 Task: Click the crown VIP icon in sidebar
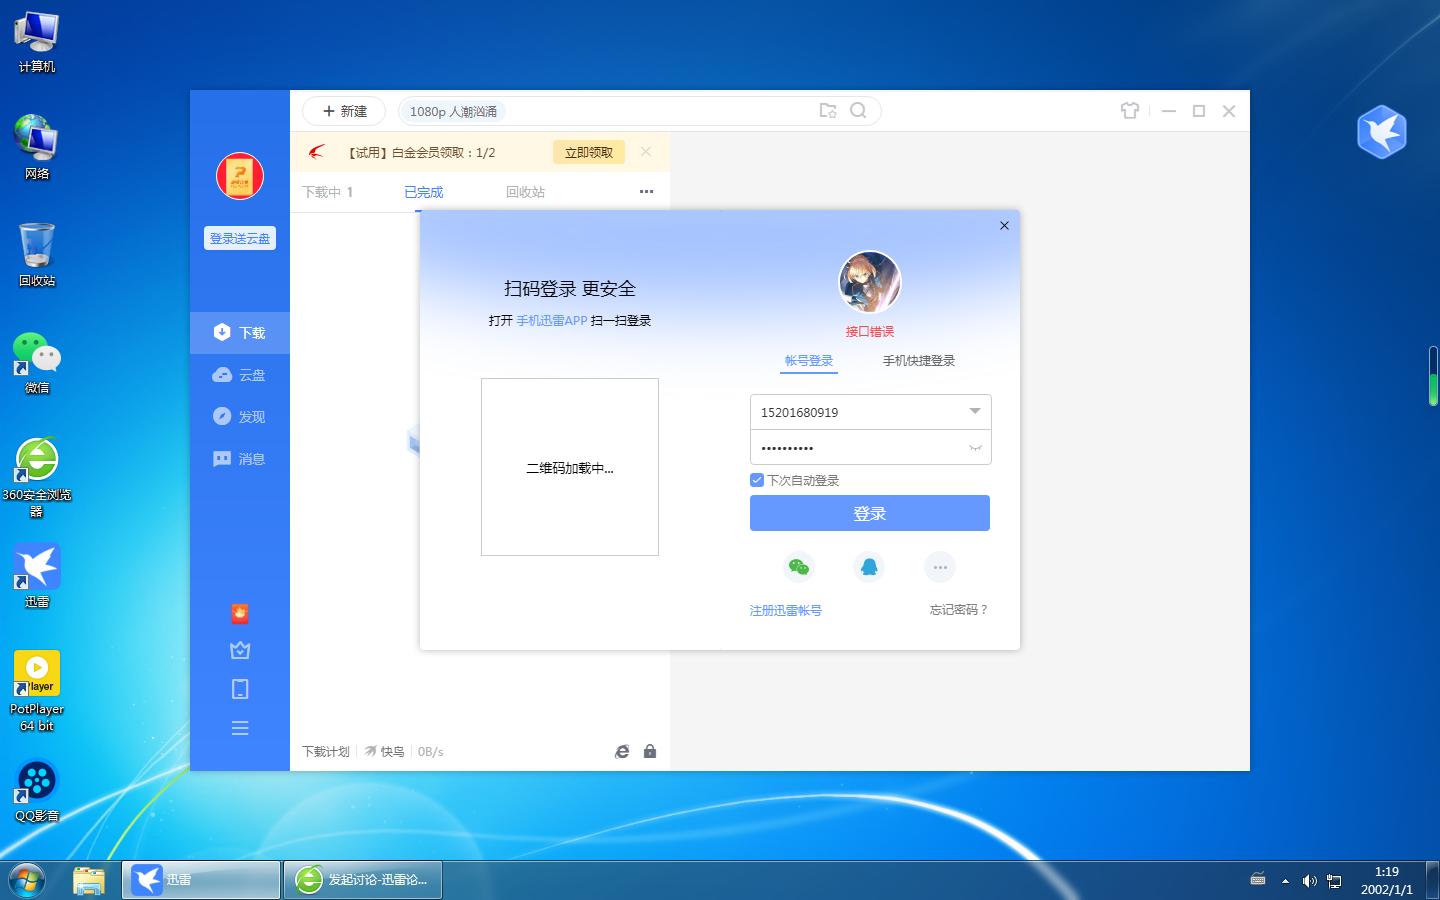(x=239, y=650)
